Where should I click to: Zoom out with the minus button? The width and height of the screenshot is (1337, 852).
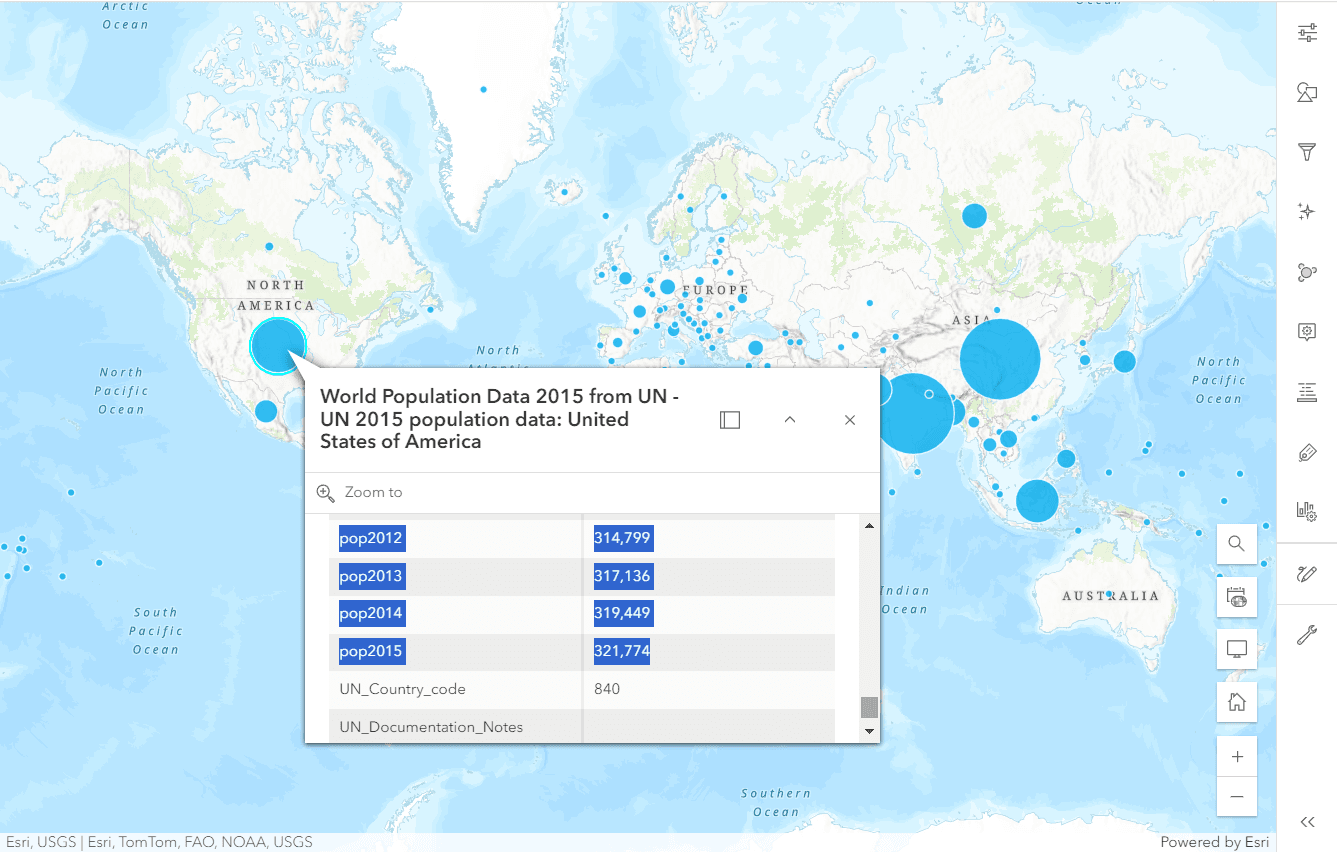tap(1237, 797)
